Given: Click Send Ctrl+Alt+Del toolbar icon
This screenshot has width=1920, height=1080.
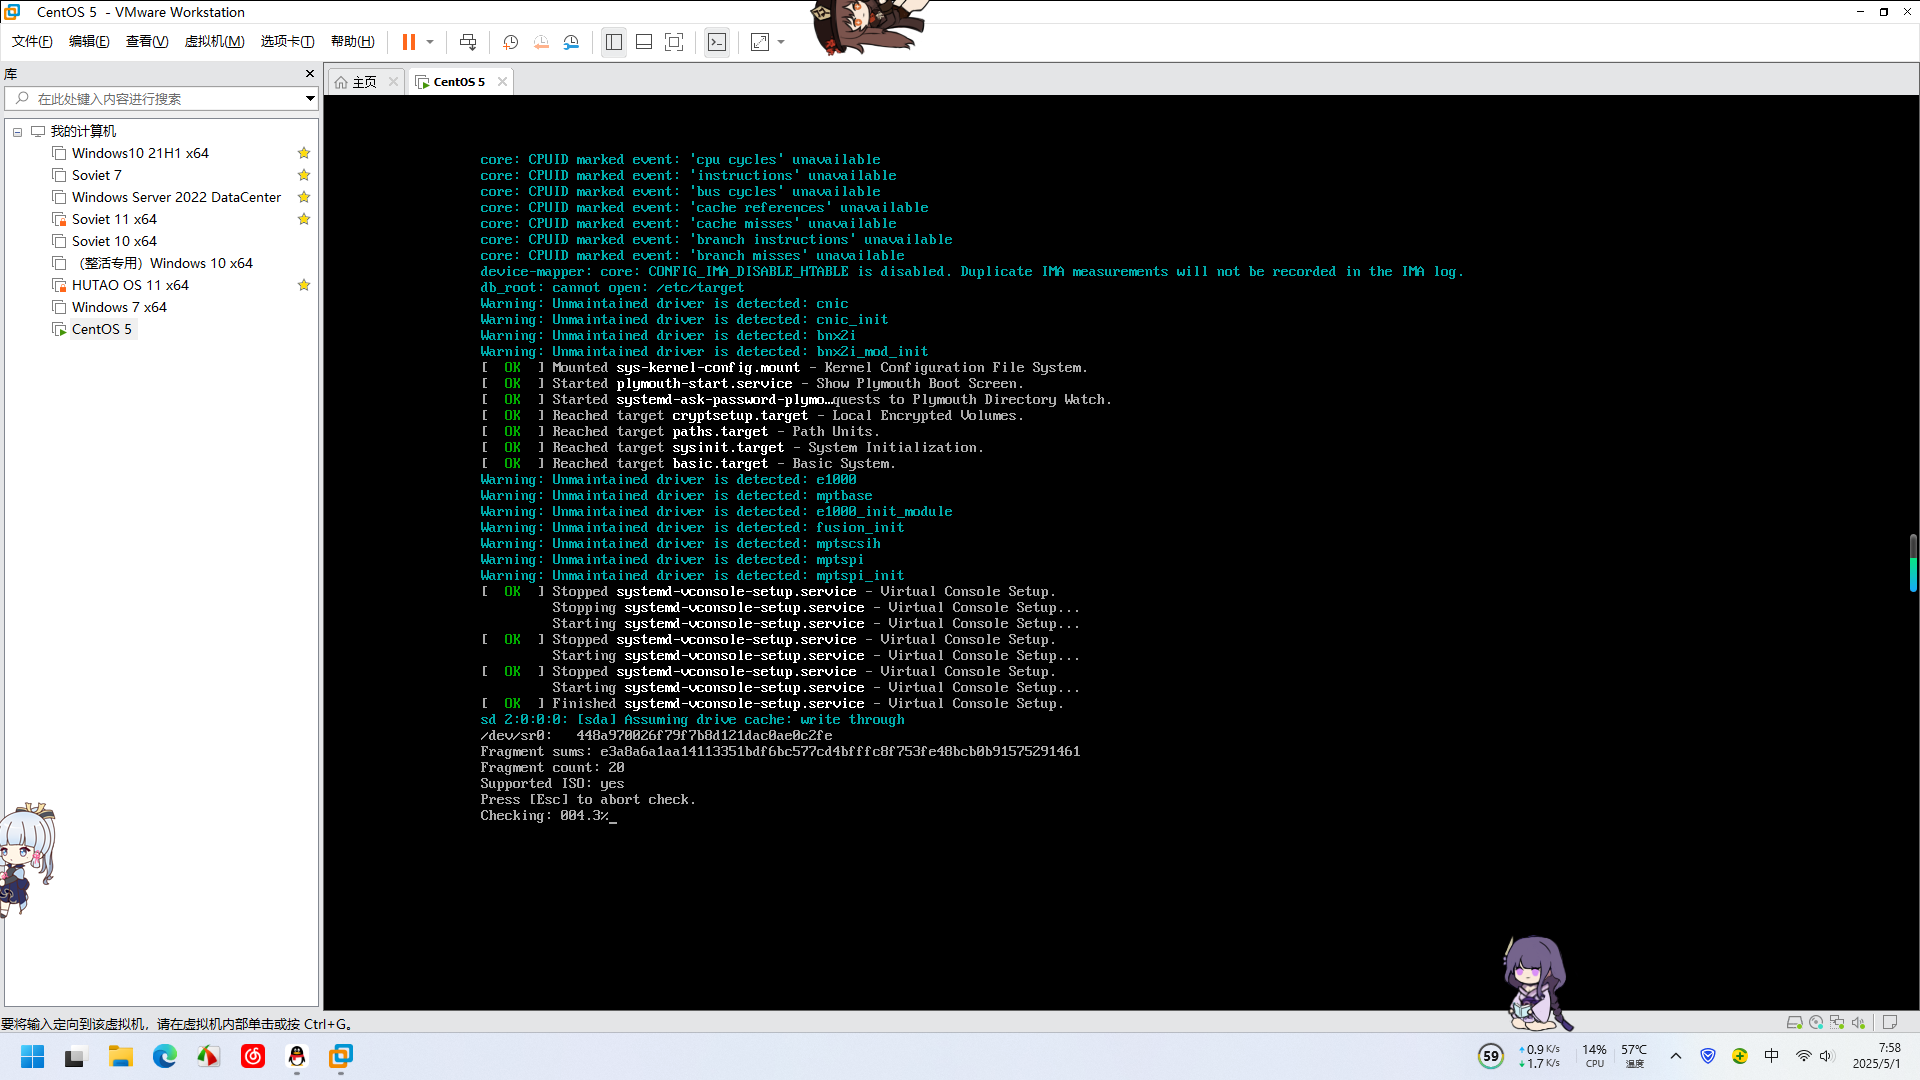Looking at the screenshot, I should (x=468, y=42).
